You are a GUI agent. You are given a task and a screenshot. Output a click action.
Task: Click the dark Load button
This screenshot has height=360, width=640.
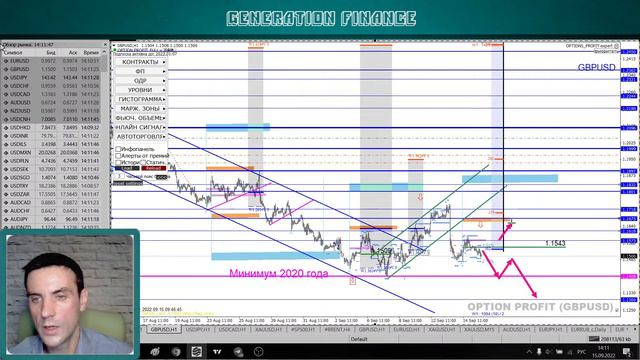[x=127, y=168]
